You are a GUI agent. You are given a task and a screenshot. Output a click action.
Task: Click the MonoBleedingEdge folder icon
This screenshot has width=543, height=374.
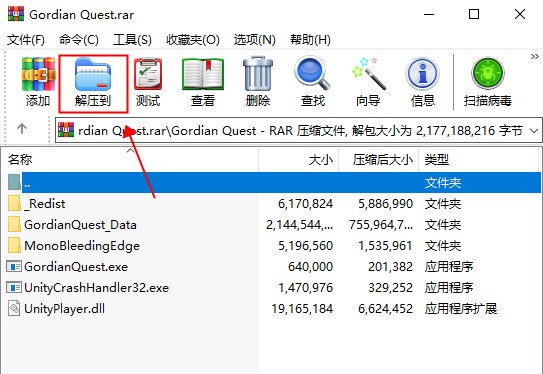(15, 245)
